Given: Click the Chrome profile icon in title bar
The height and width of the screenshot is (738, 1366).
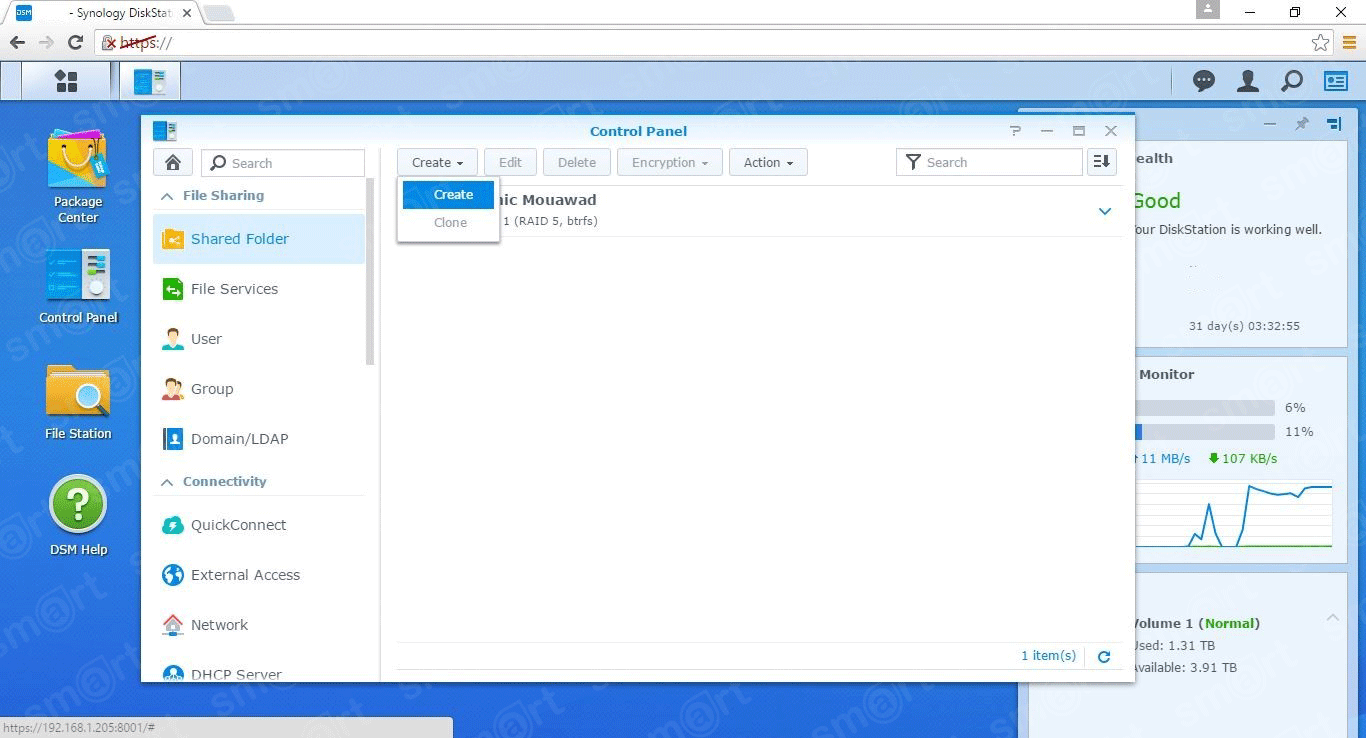Looking at the screenshot, I should 1207,10.
